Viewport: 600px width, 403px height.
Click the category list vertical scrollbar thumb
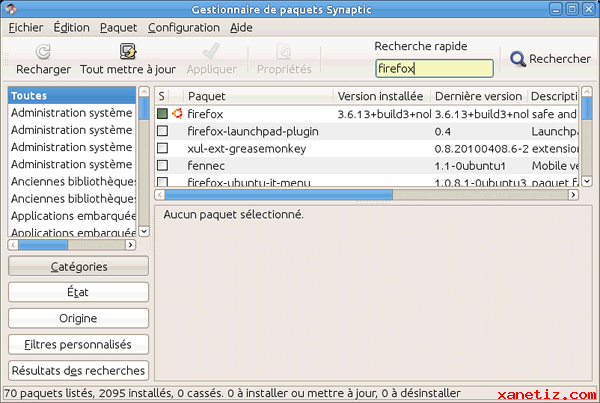144,109
